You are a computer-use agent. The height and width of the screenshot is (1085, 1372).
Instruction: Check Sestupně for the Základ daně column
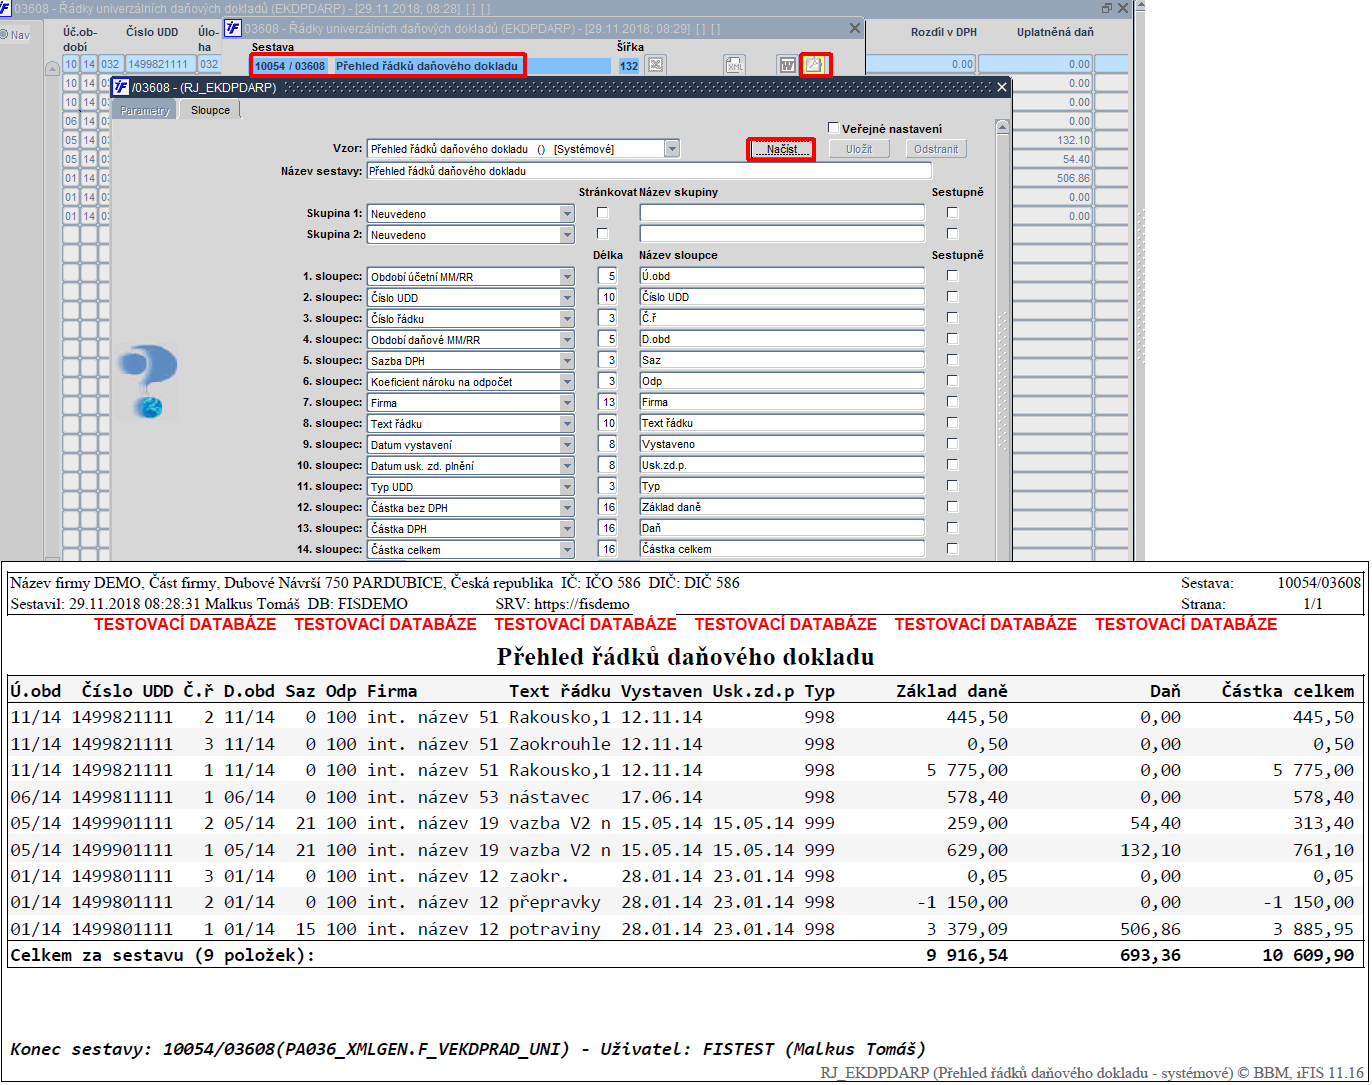952,507
